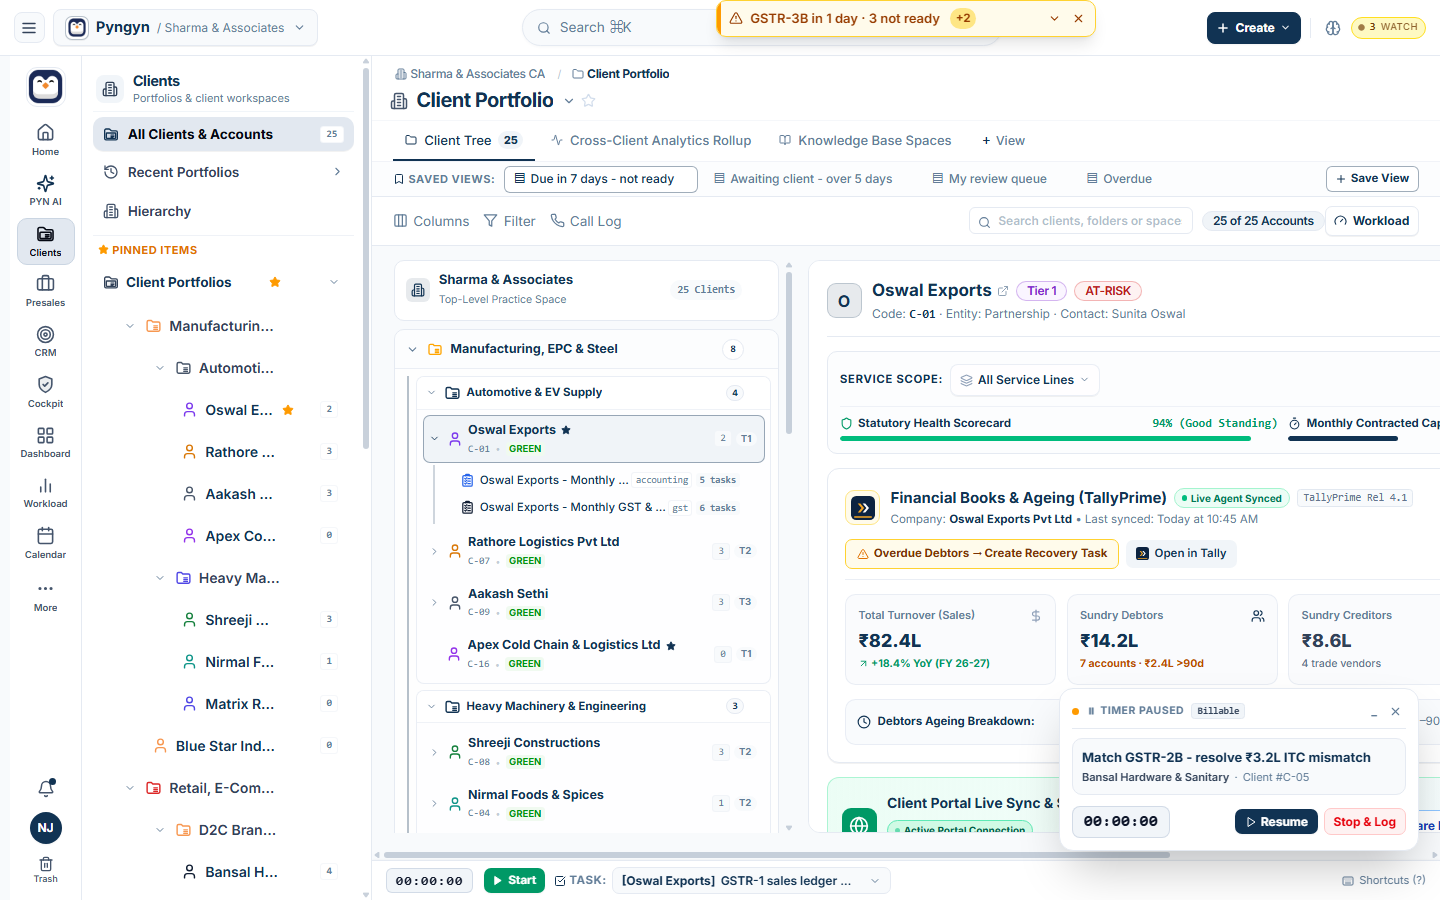This screenshot has height=900, width=1440.
Task: Select Overdue saved view
Action: point(1119,179)
